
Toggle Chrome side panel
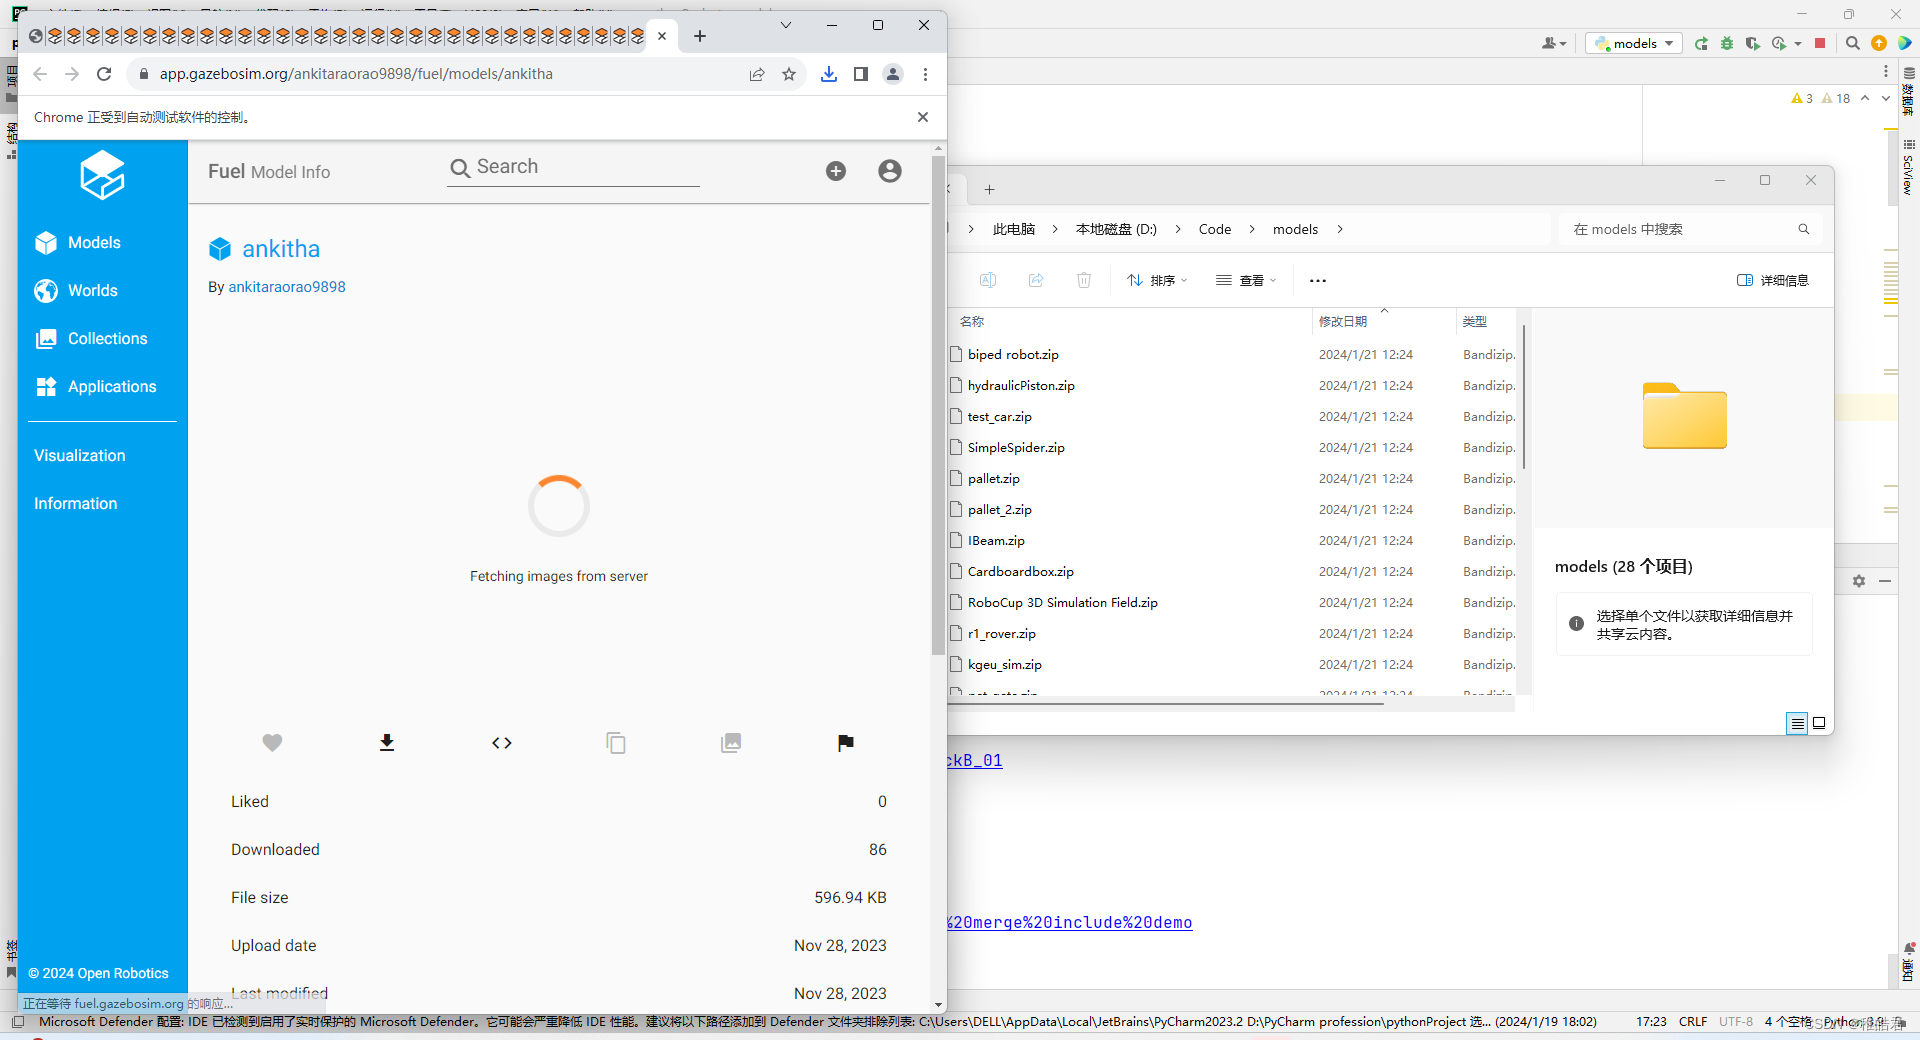tap(861, 74)
